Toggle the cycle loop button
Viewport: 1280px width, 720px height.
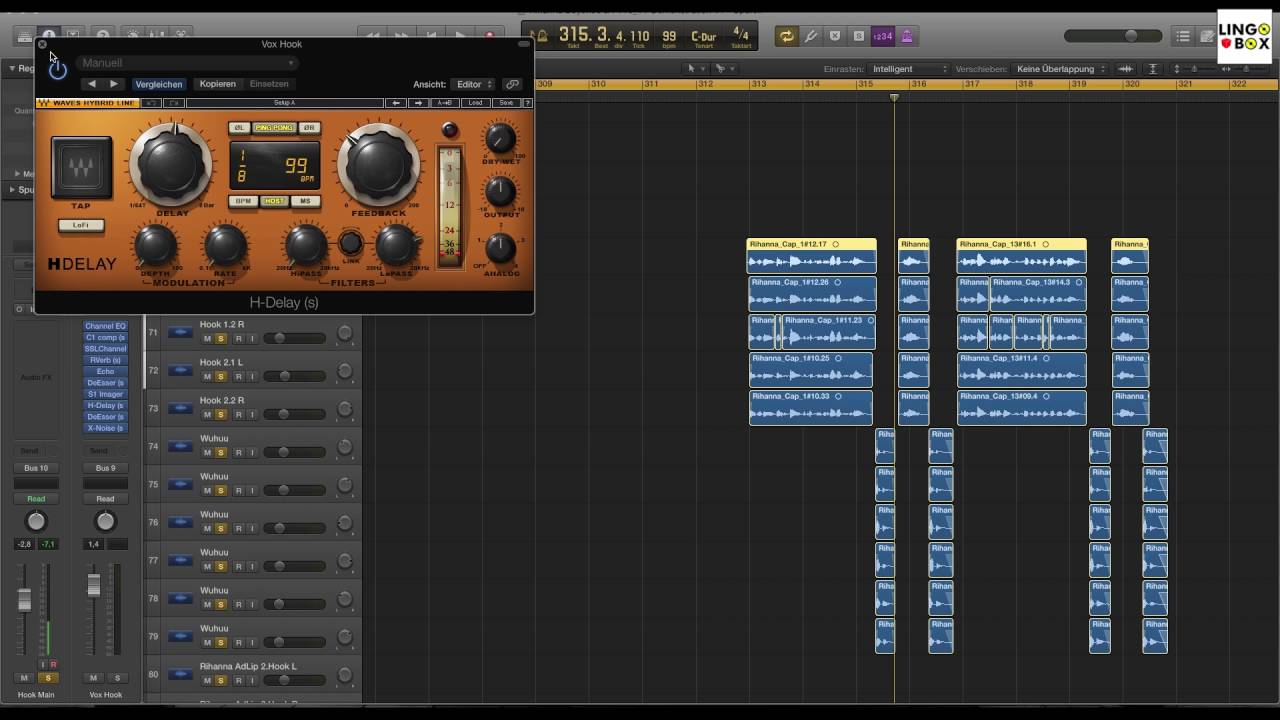(x=787, y=36)
